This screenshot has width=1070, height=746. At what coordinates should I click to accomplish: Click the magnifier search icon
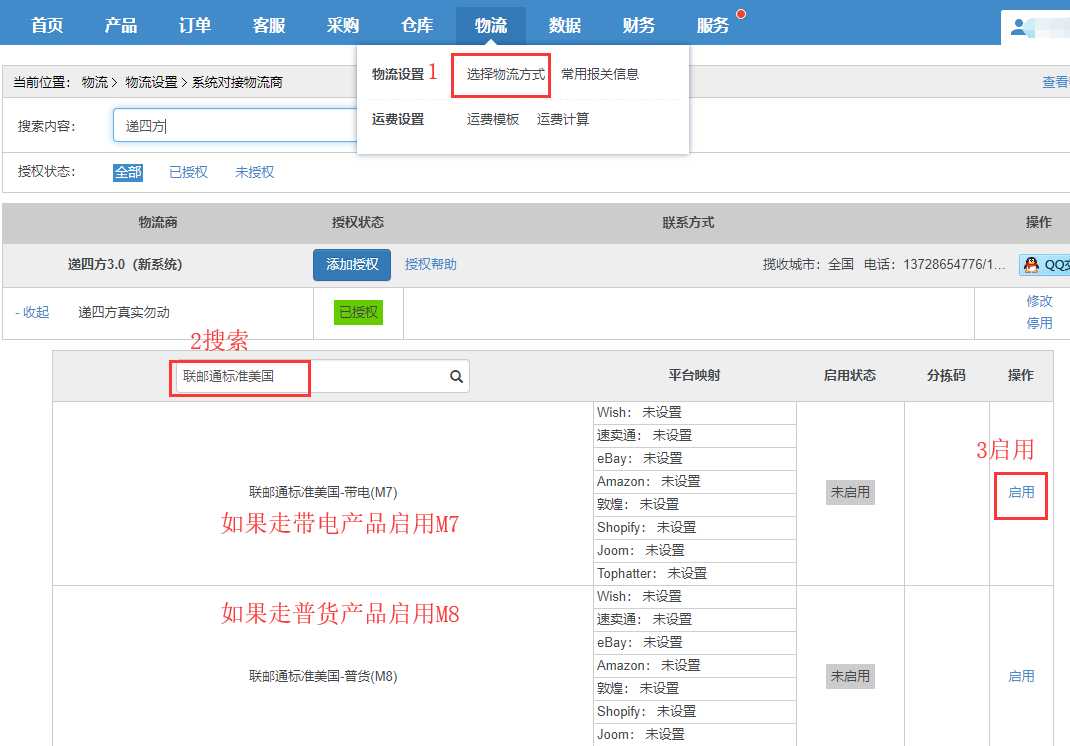pos(456,376)
